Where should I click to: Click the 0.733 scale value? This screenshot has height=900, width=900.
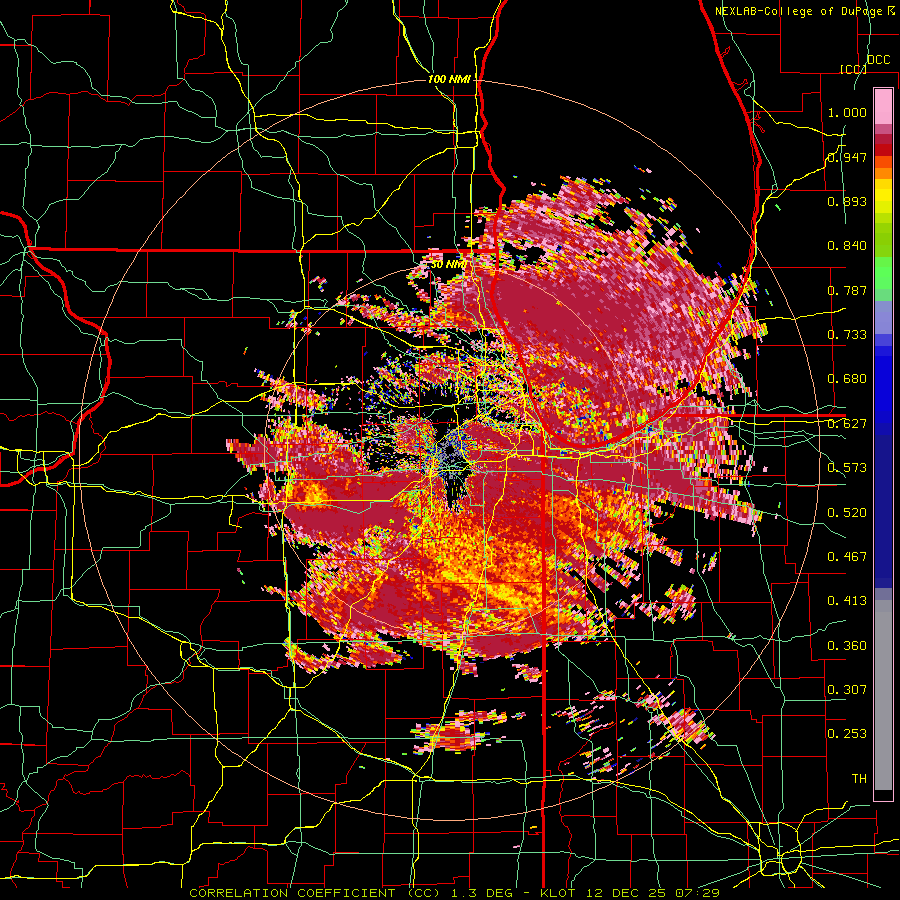coord(847,335)
